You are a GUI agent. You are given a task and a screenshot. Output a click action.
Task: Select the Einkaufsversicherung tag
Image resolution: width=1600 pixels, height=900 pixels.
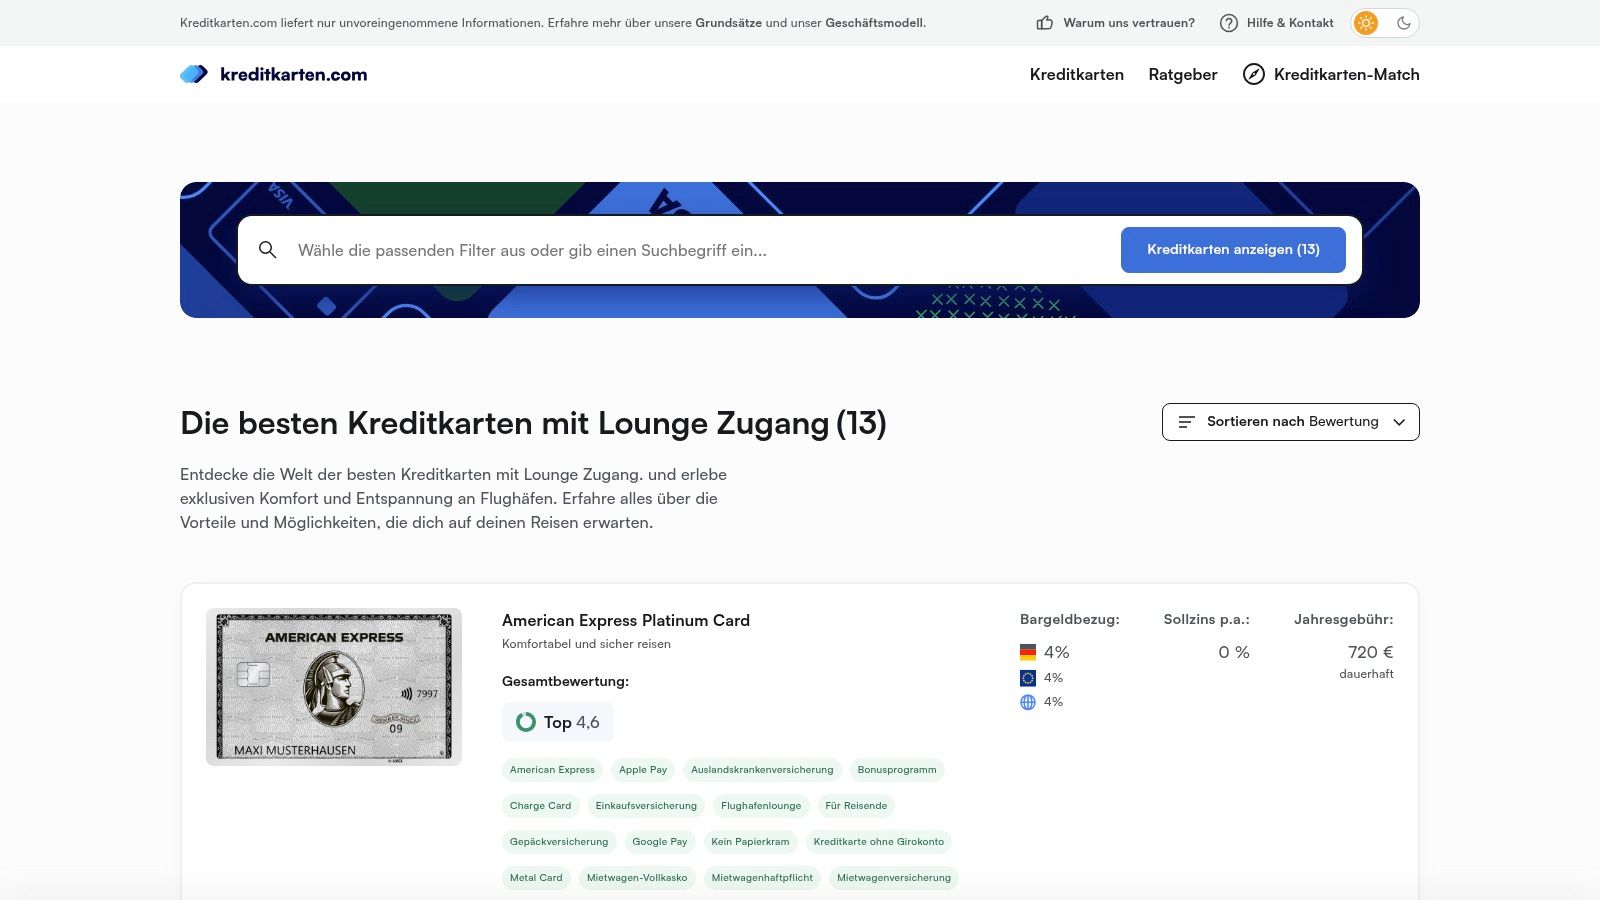tap(646, 806)
